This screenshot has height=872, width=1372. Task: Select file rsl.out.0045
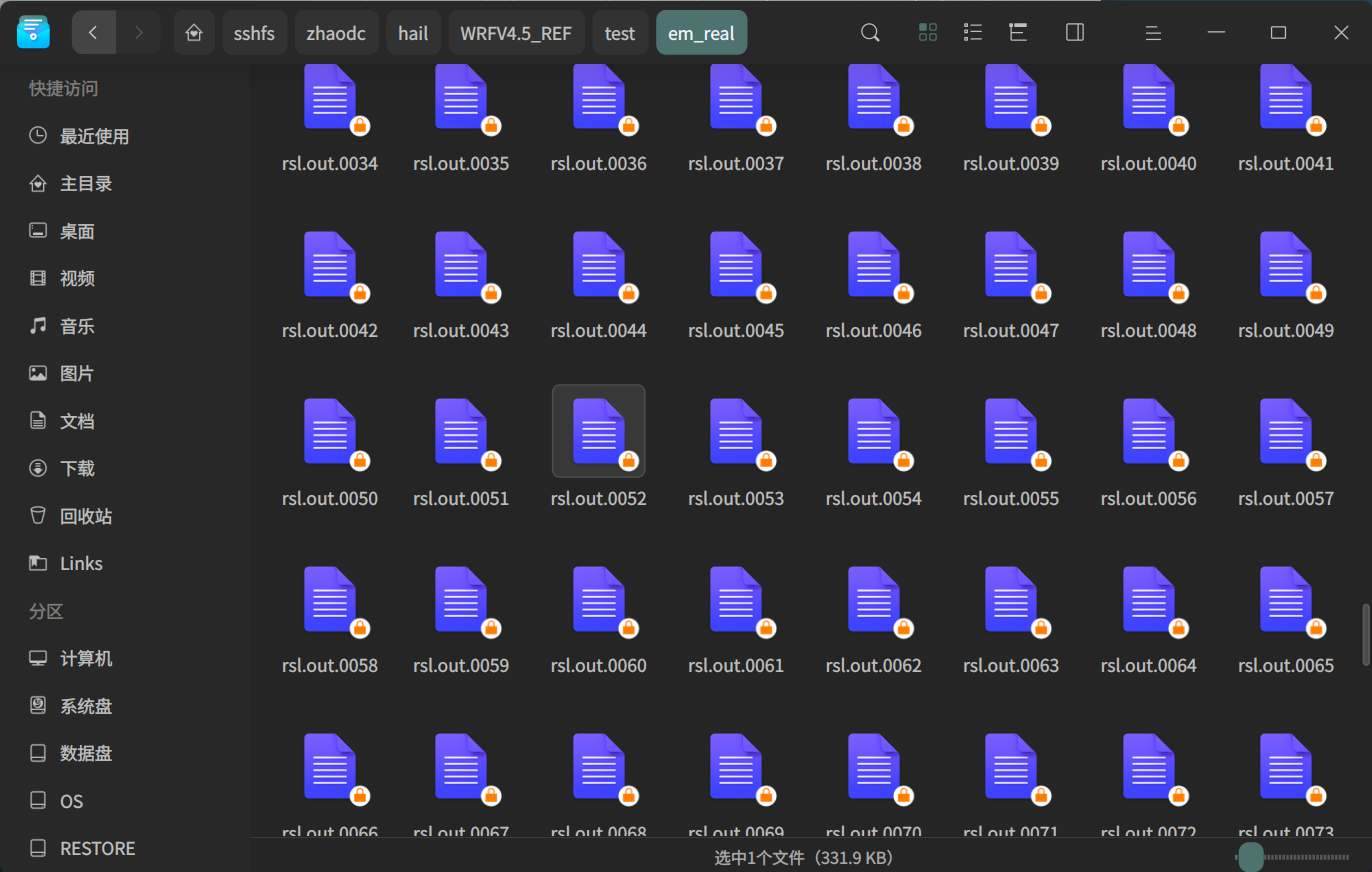(736, 286)
